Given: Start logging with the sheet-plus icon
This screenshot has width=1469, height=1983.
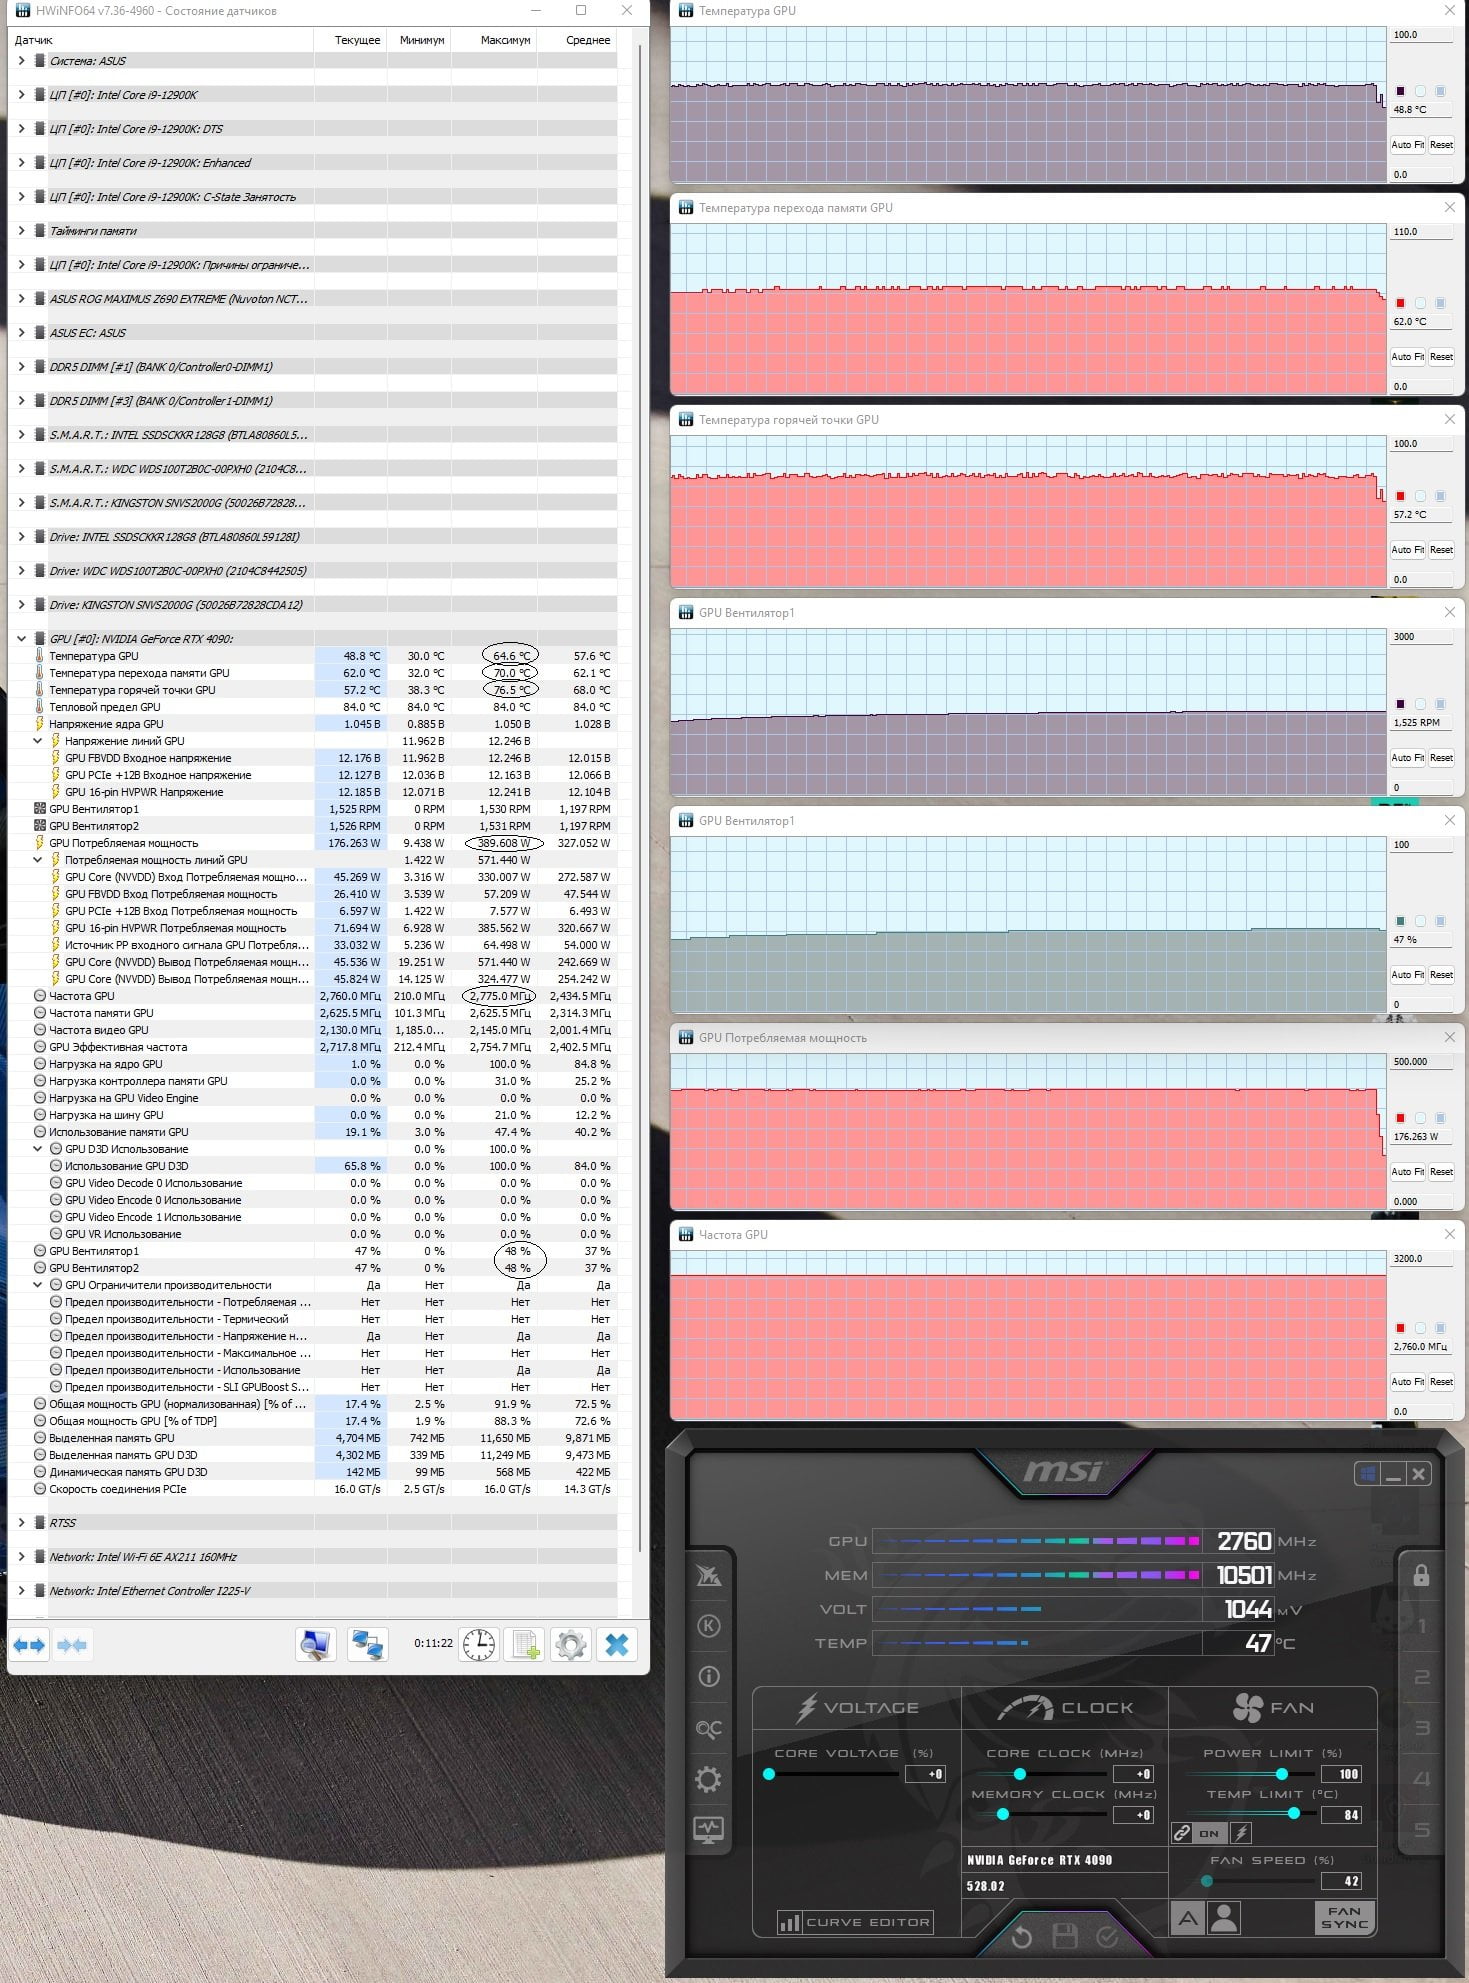Looking at the screenshot, I should (525, 1645).
